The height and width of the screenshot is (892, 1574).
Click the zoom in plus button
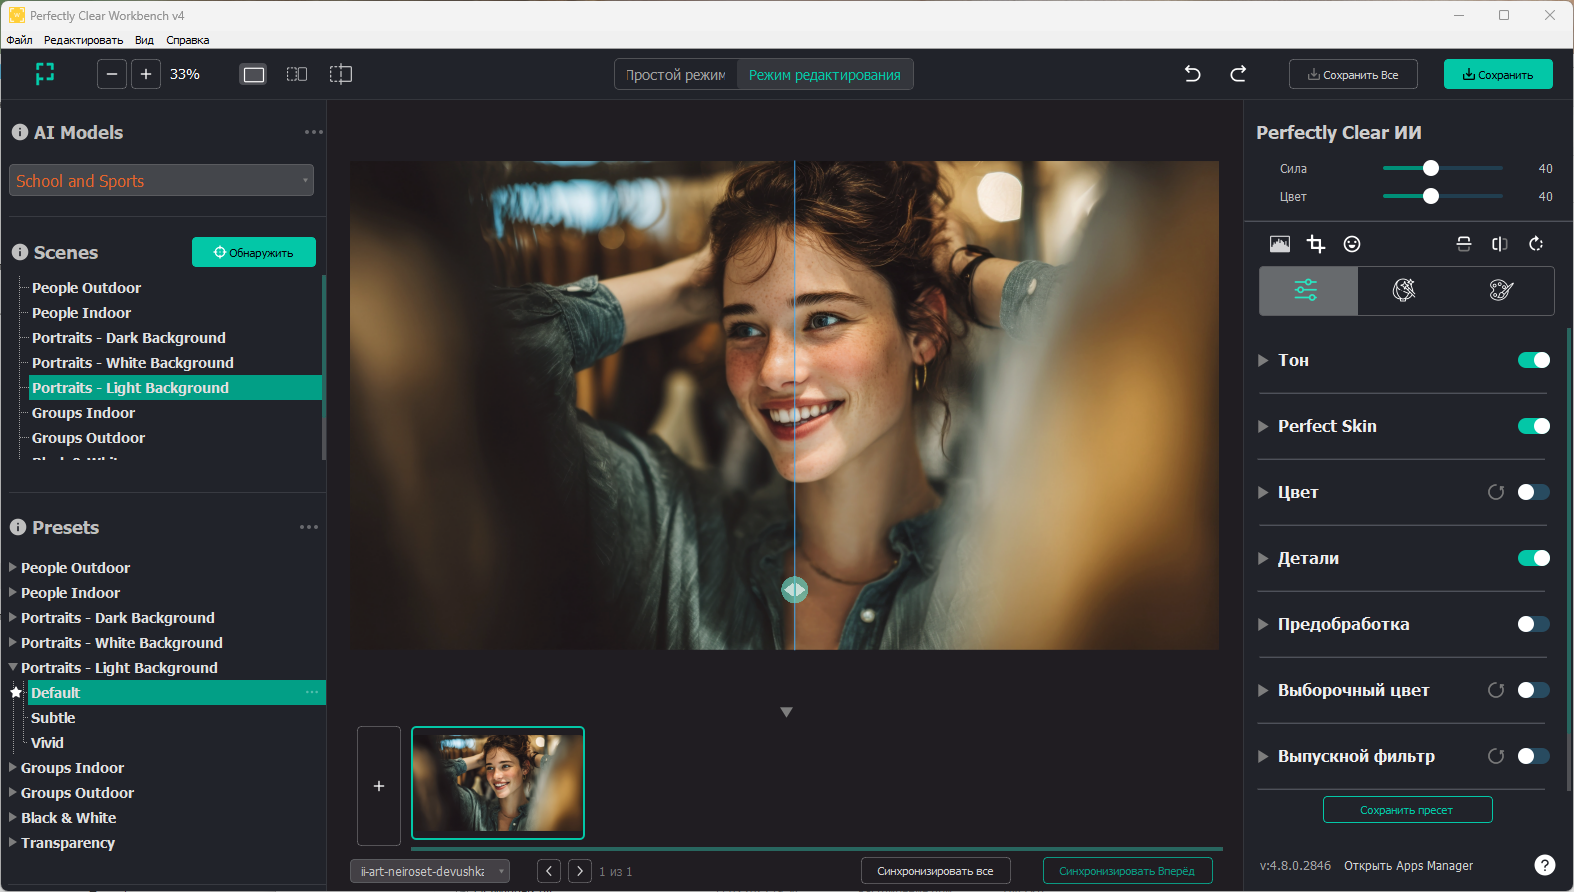click(146, 74)
